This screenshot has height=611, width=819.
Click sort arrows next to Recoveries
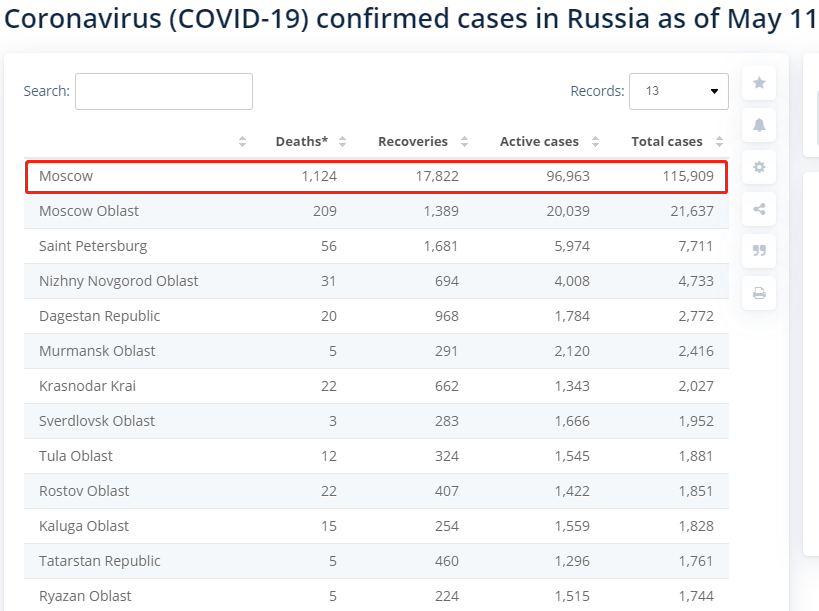point(465,142)
